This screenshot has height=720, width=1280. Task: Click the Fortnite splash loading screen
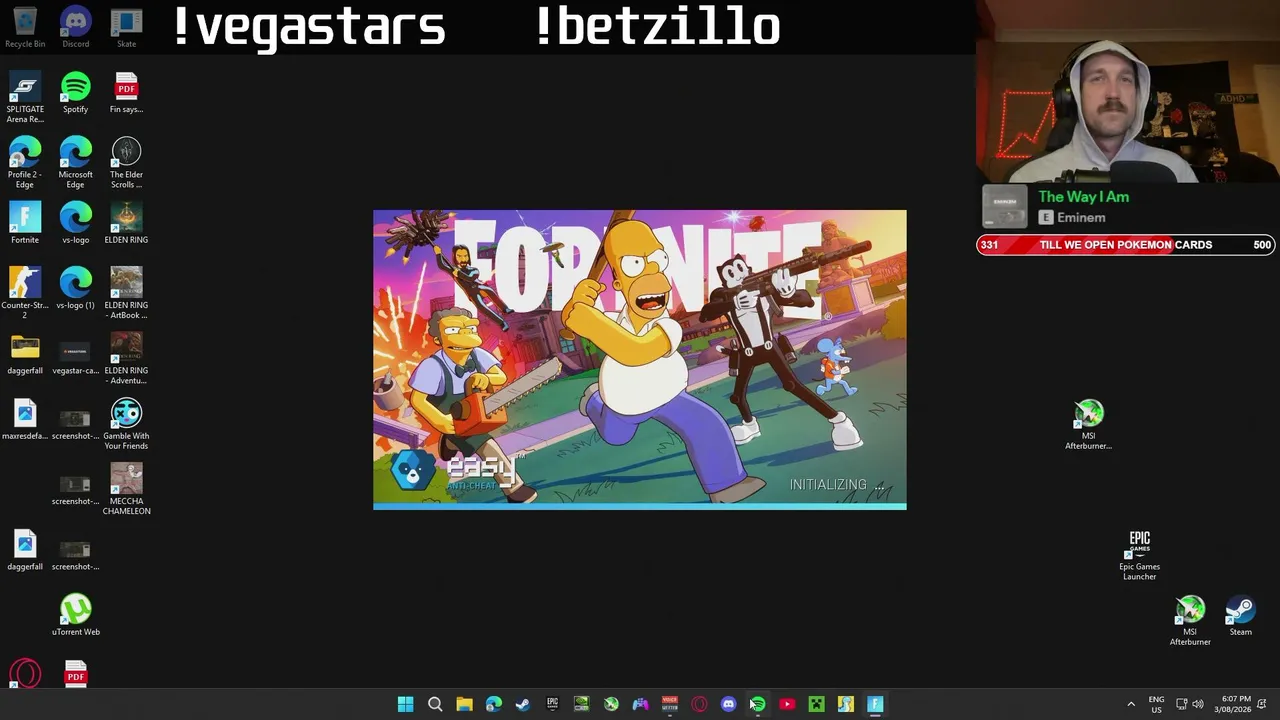pos(640,360)
